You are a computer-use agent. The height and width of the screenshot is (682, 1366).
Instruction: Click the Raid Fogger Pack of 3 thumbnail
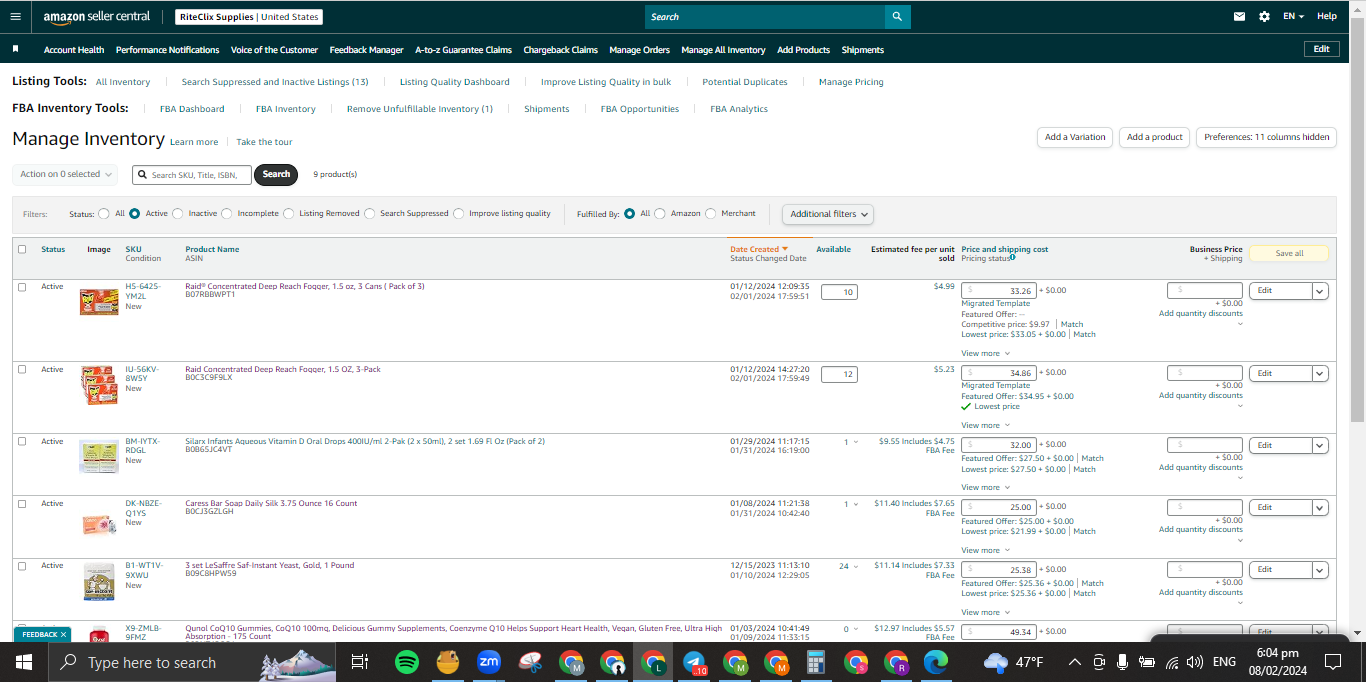click(99, 301)
